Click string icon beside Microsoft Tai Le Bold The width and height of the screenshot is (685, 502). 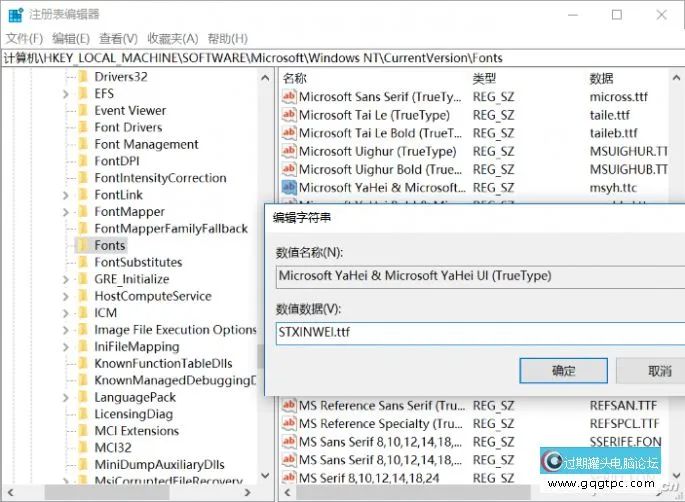coord(288,133)
